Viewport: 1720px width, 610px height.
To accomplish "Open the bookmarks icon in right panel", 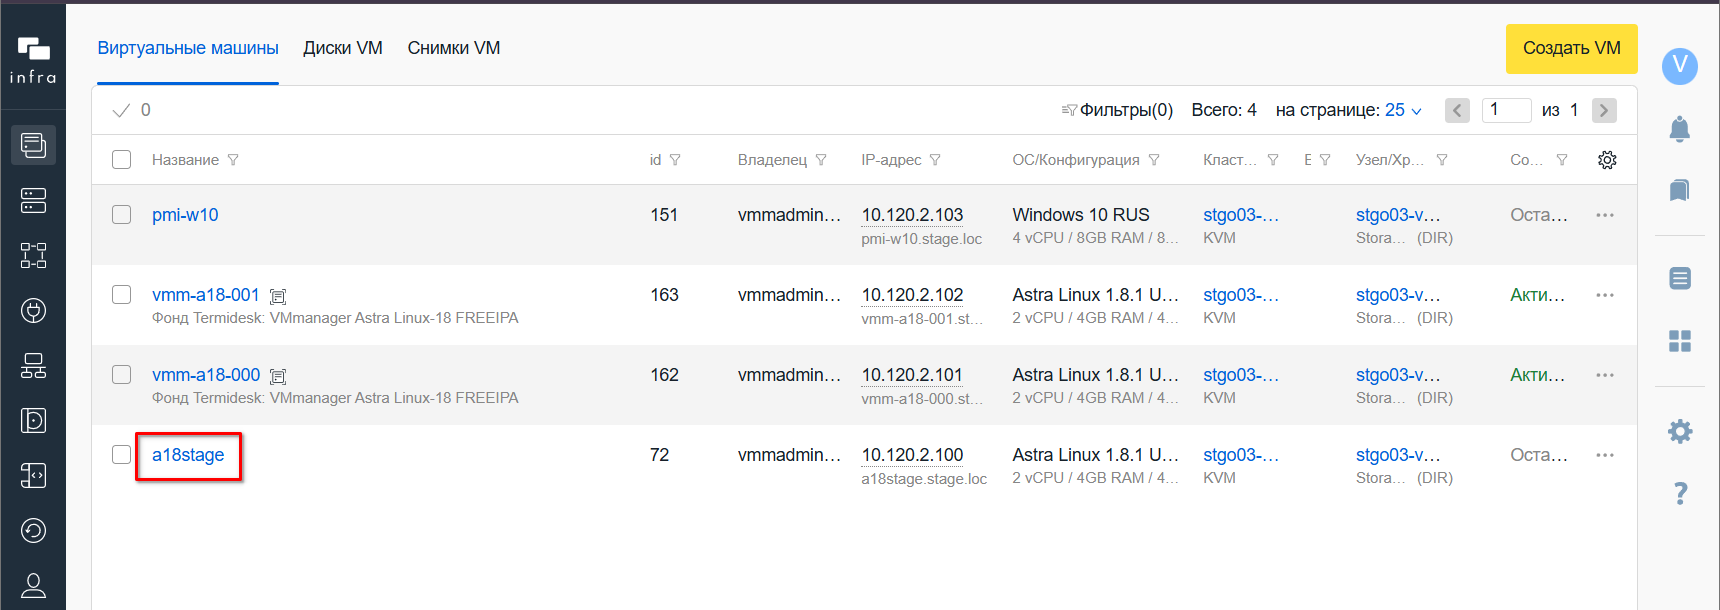I will pyautogui.click(x=1680, y=190).
